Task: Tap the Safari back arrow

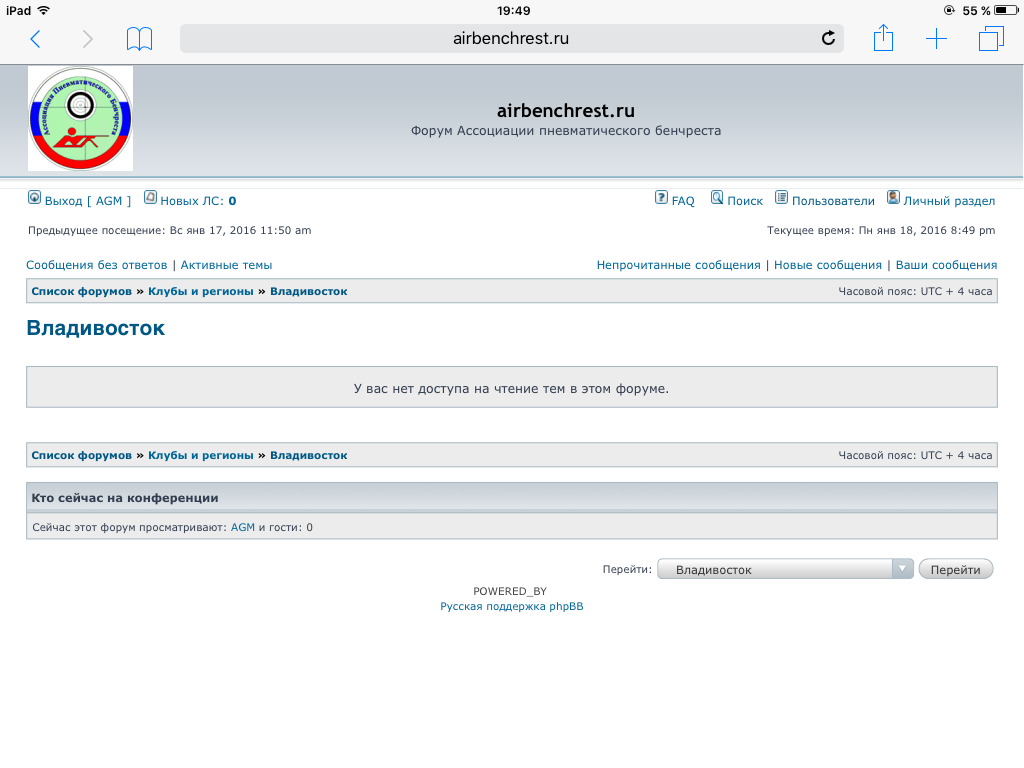Action: coord(36,39)
